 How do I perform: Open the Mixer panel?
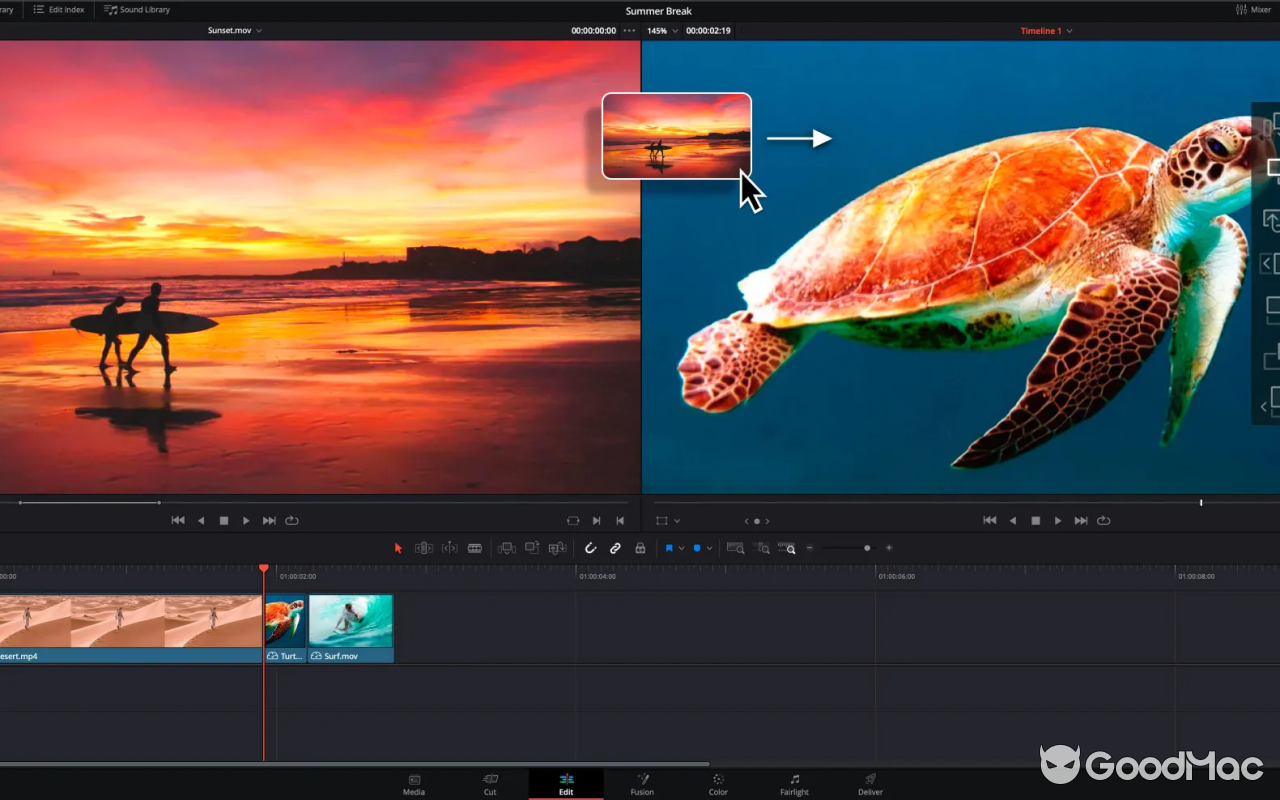pyautogui.click(x=1253, y=9)
